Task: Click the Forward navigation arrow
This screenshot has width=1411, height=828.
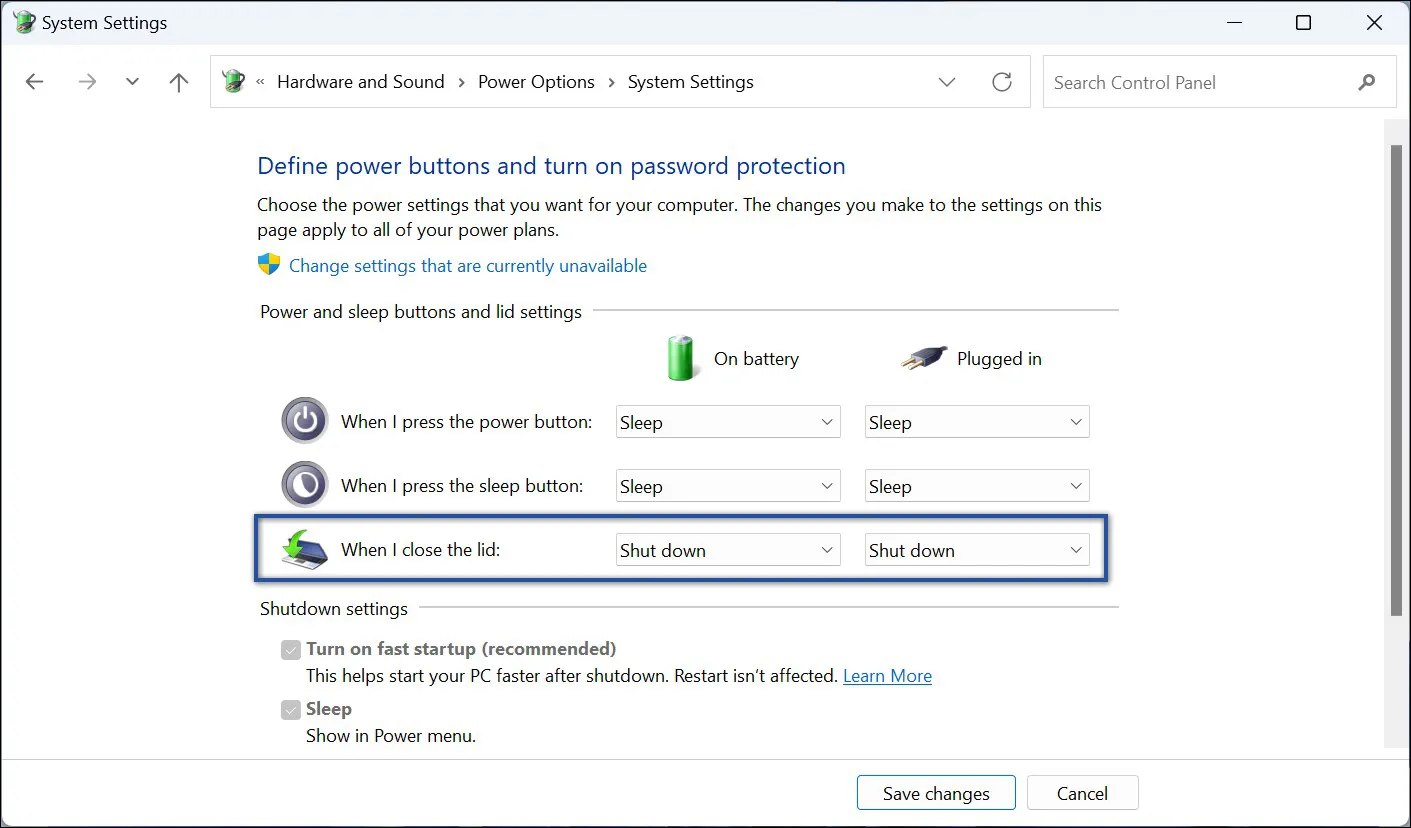Action: pos(87,82)
